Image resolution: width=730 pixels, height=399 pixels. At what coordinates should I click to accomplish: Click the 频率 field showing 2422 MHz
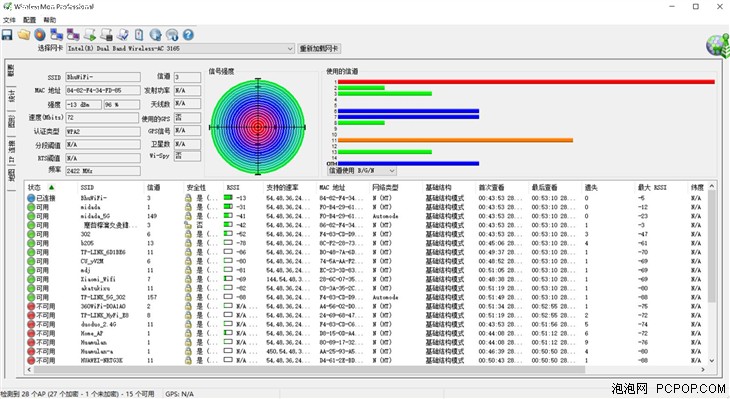pos(103,171)
